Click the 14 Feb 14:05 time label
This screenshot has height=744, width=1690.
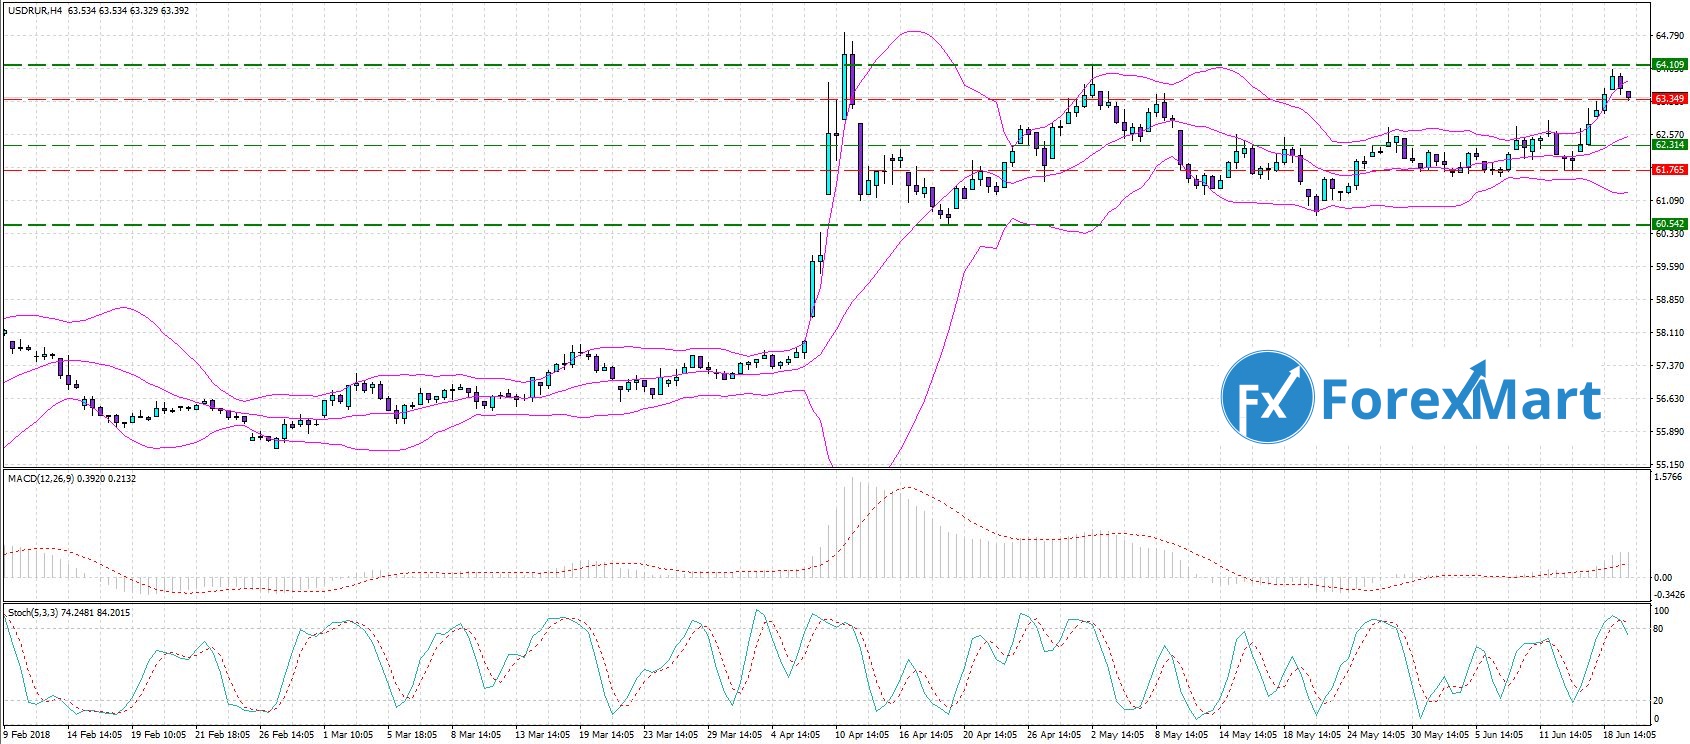coord(95,735)
